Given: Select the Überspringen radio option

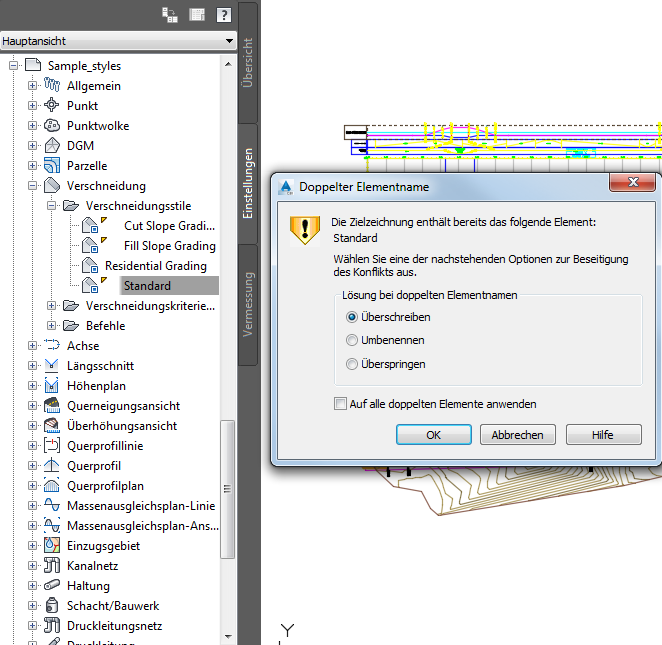Looking at the screenshot, I should [352, 364].
